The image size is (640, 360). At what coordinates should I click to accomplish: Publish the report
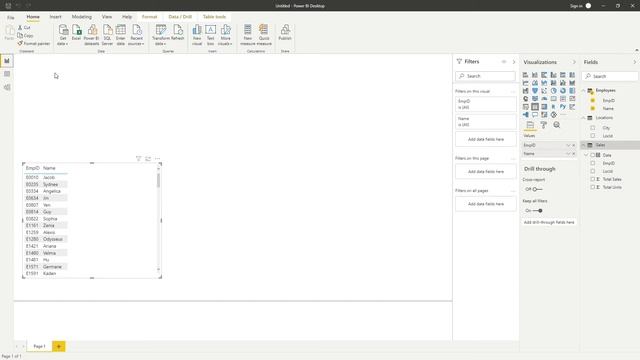click(285, 33)
